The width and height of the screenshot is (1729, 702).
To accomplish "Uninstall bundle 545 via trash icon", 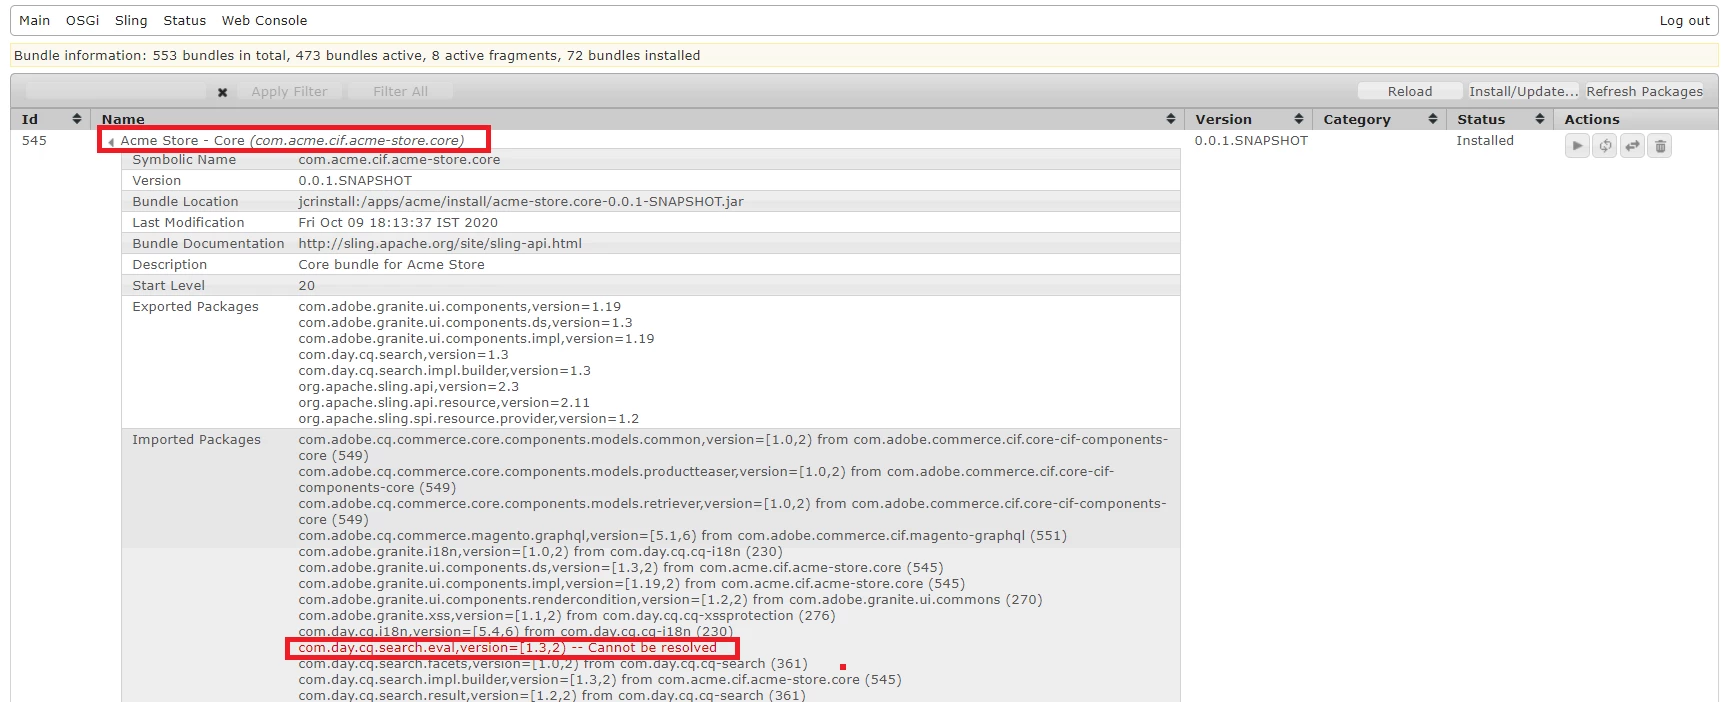I will 1660,146.
